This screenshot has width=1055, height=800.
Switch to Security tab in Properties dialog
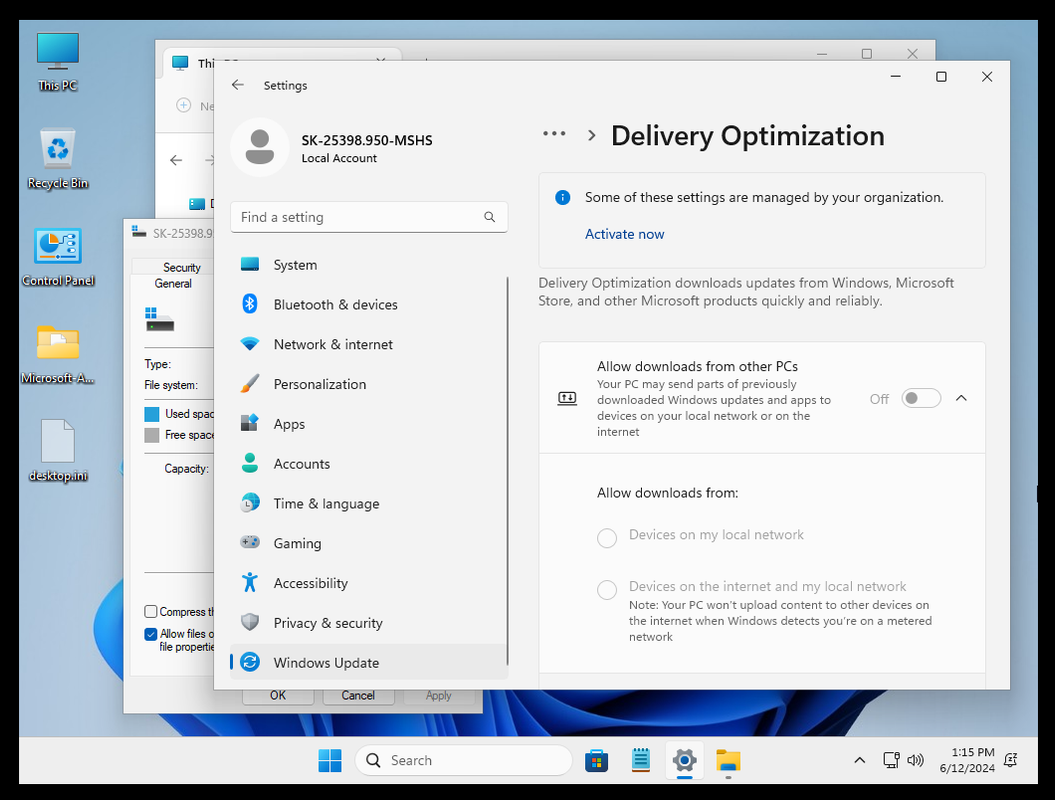pyautogui.click(x=181, y=267)
